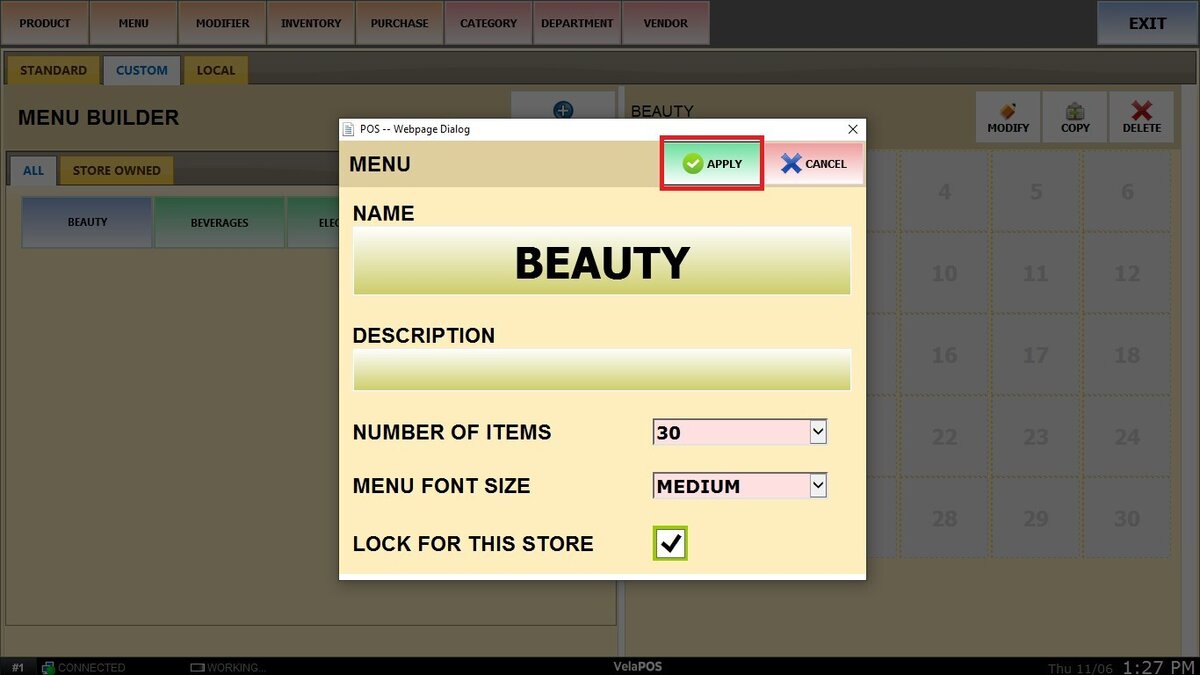Click the 1:27 PM clock
Screen dimensions: 1200x675
1158,666
